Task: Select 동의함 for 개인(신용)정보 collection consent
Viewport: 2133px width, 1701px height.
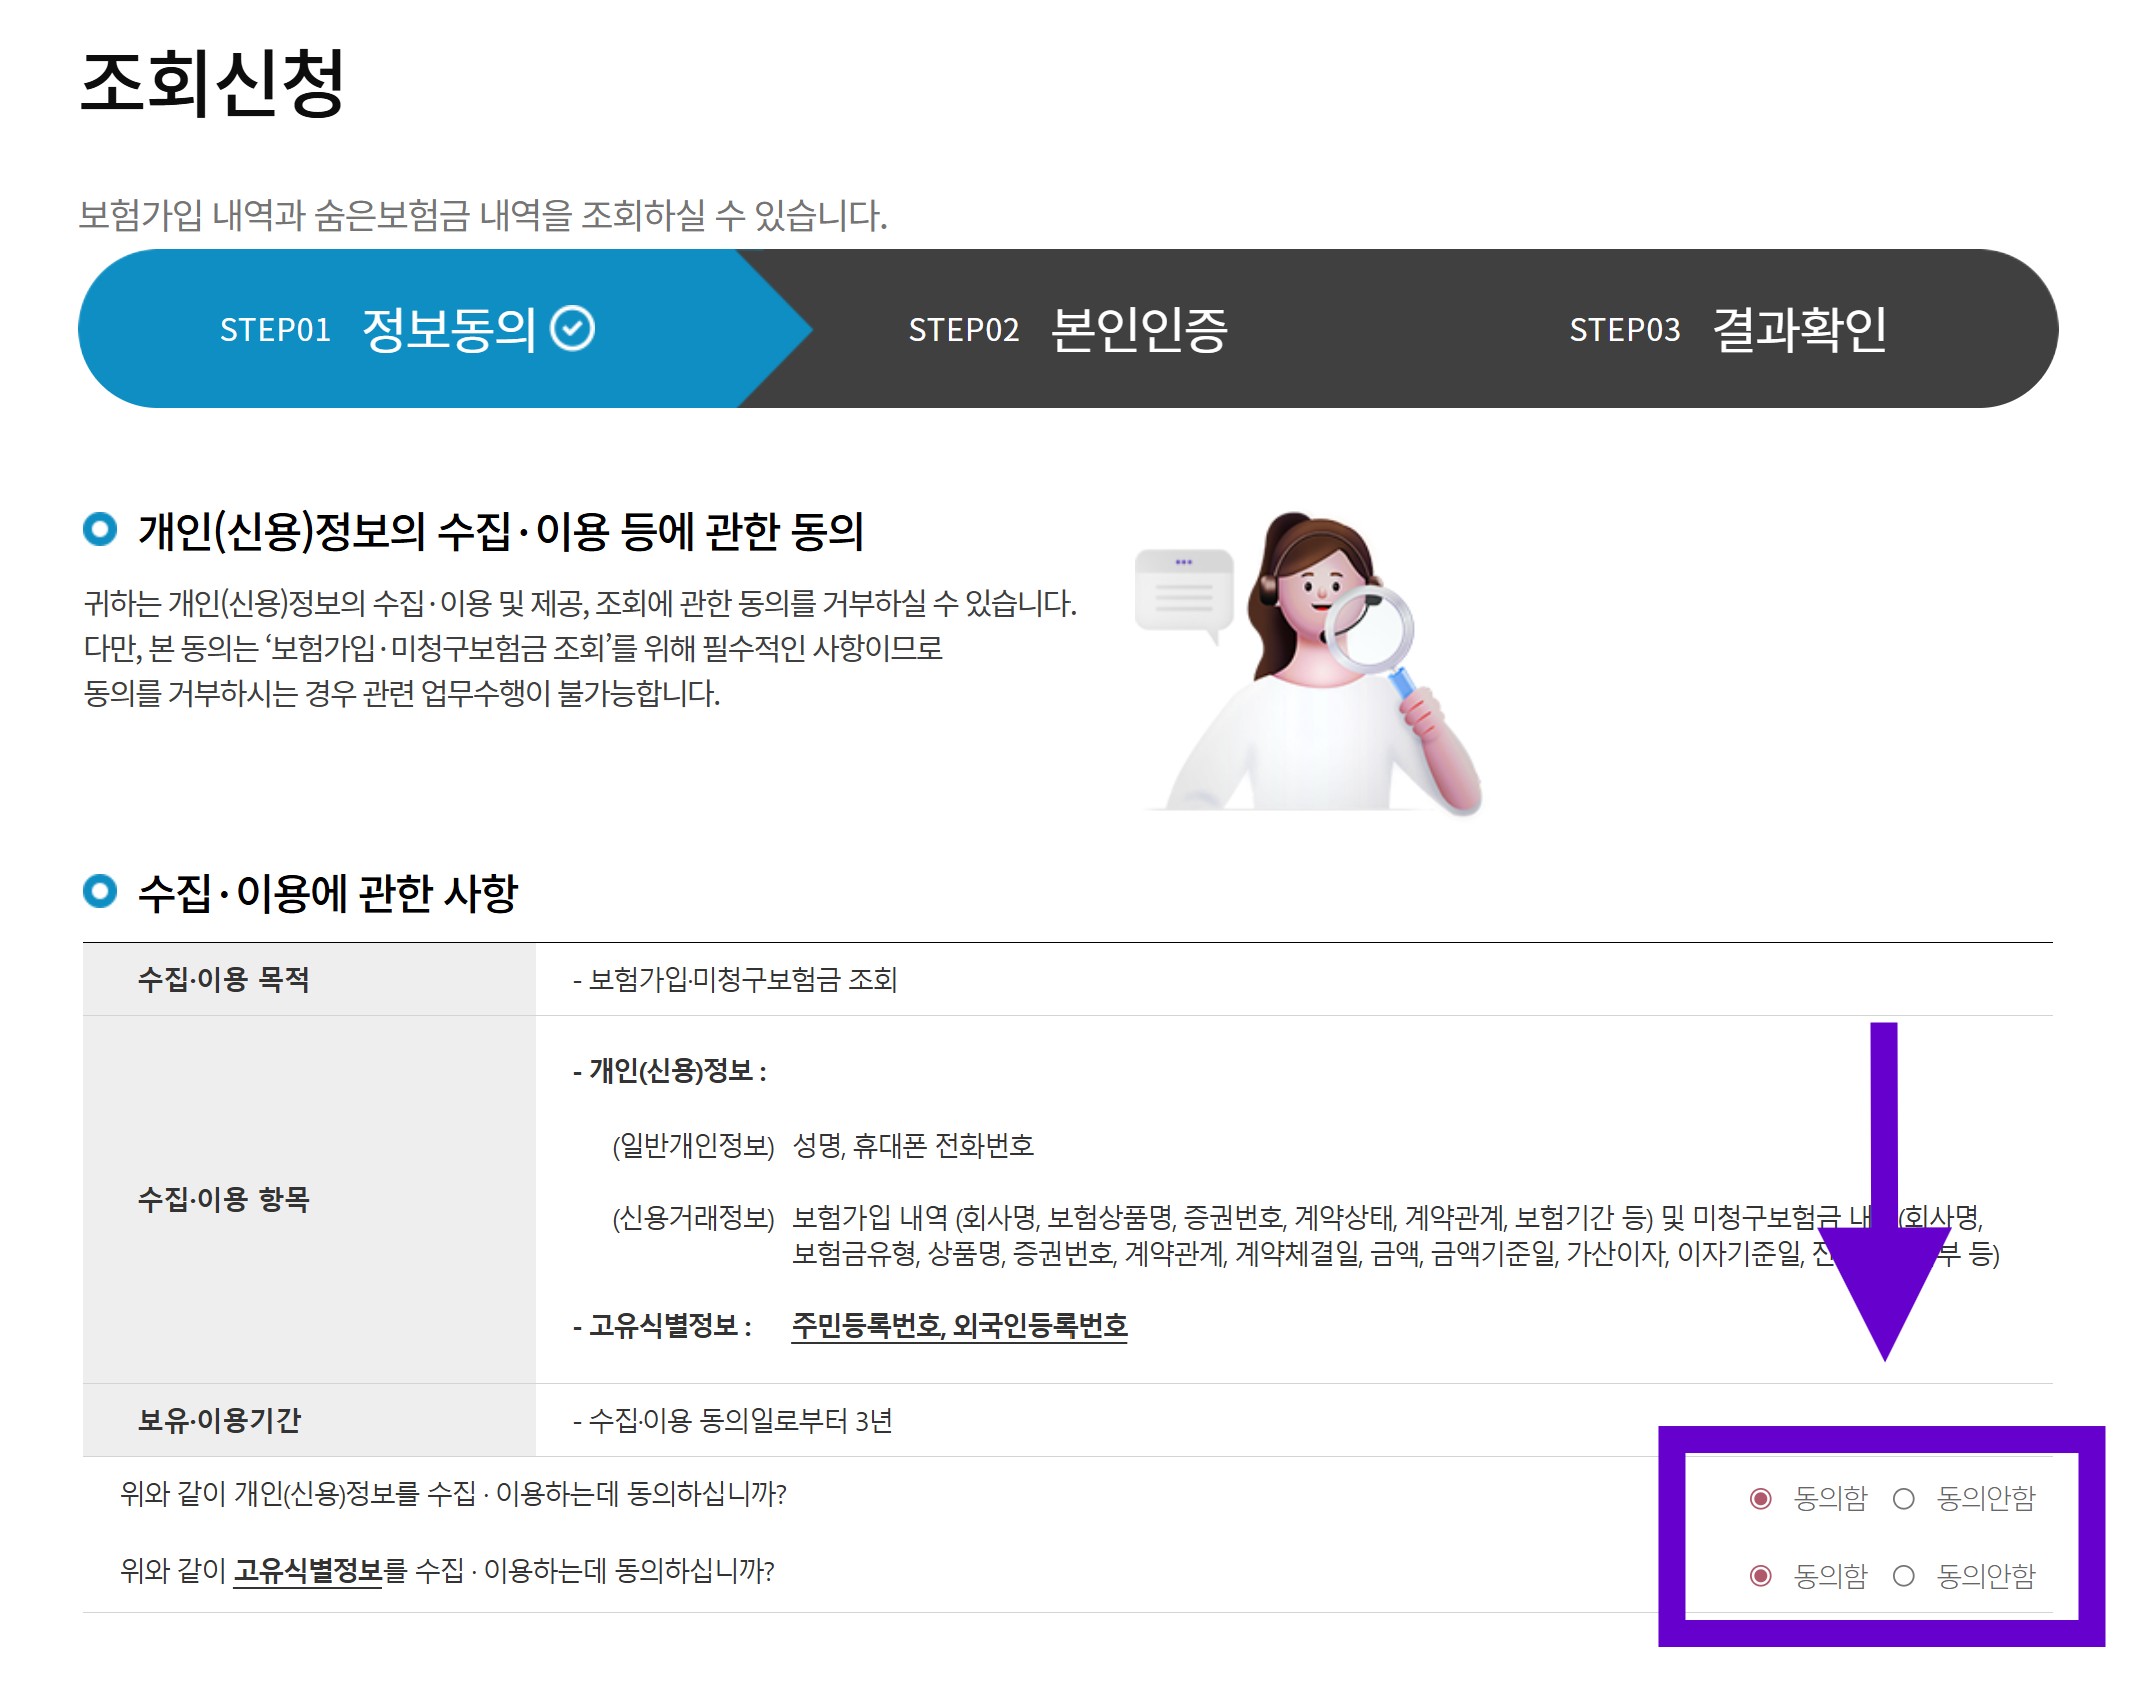Action: pos(1761,1498)
